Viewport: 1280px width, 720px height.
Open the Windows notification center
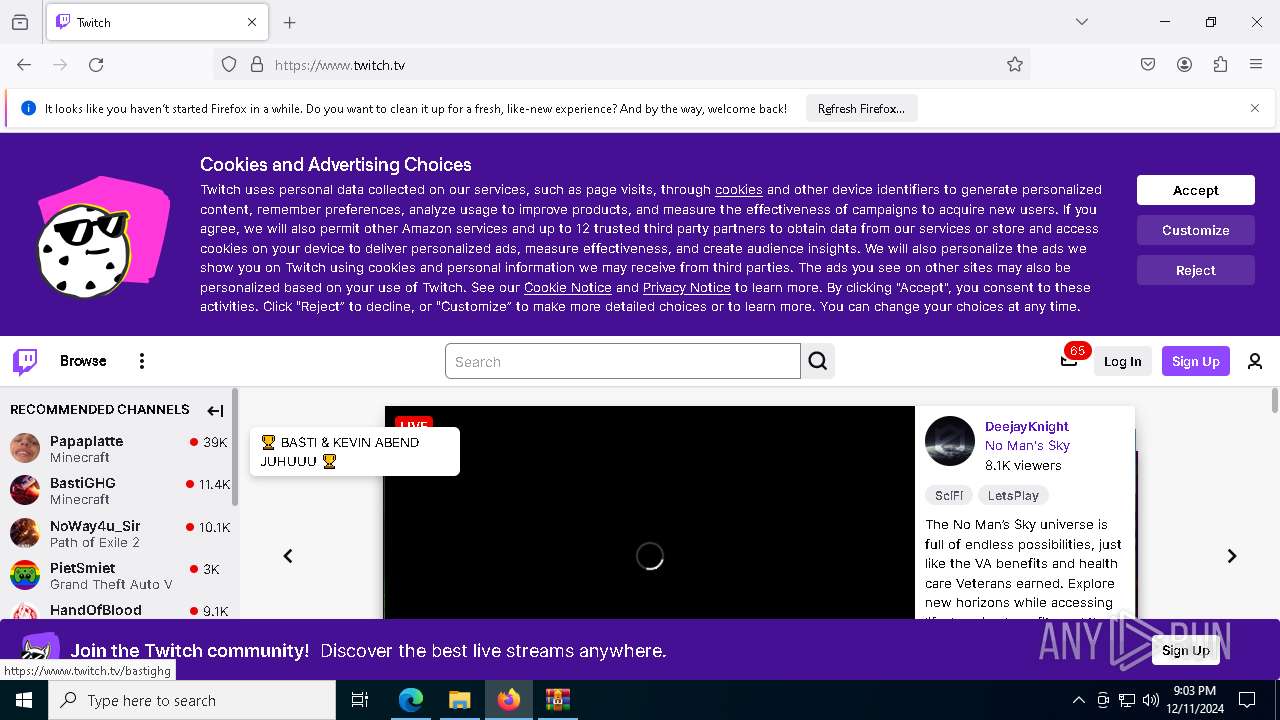[1247, 700]
